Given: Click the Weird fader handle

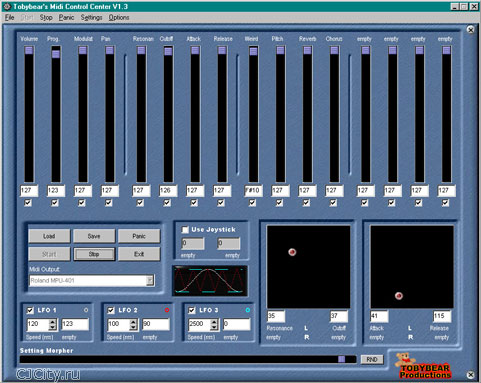Looking at the screenshot, I should click(254, 51).
